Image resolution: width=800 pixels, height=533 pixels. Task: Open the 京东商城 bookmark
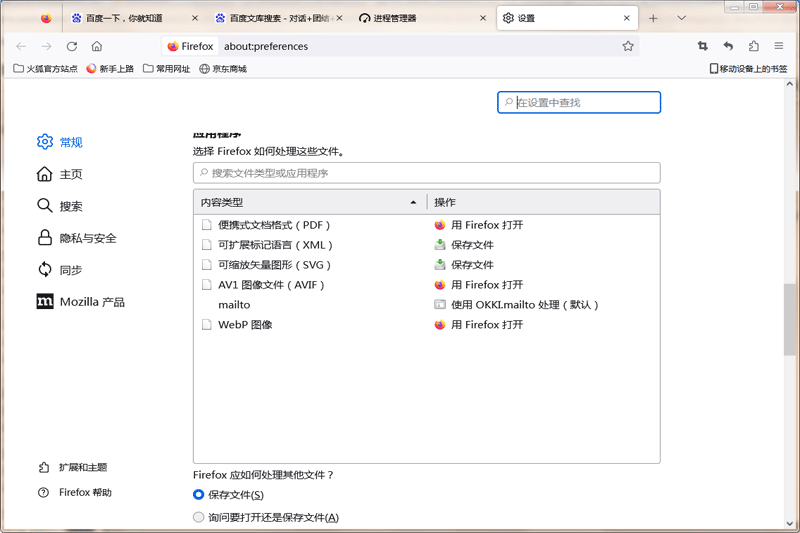pos(223,69)
